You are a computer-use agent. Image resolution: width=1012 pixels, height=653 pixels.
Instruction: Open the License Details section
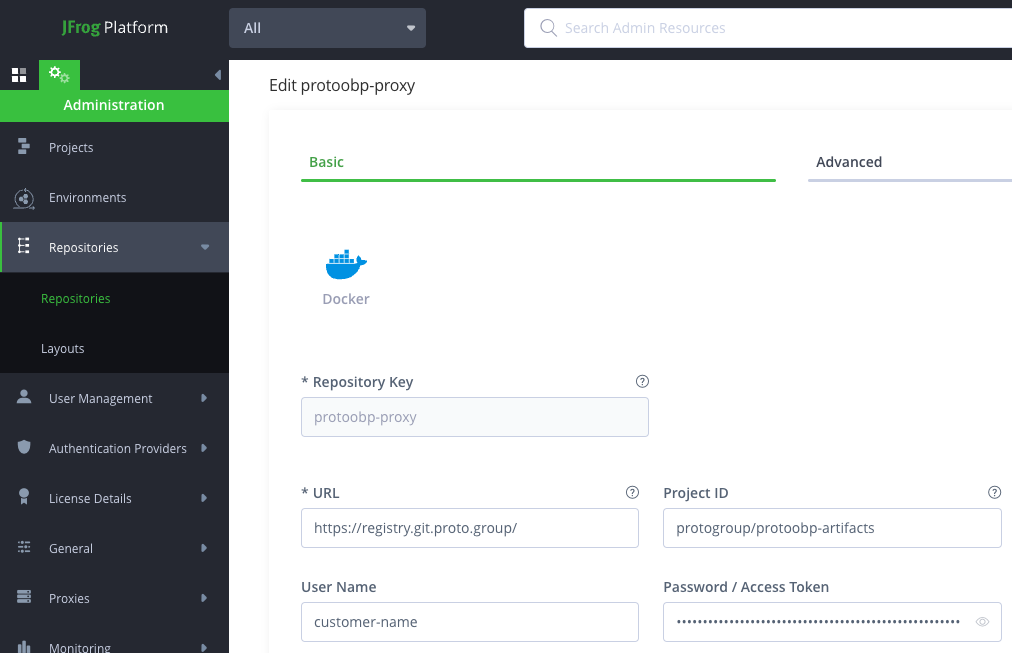pos(114,498)
